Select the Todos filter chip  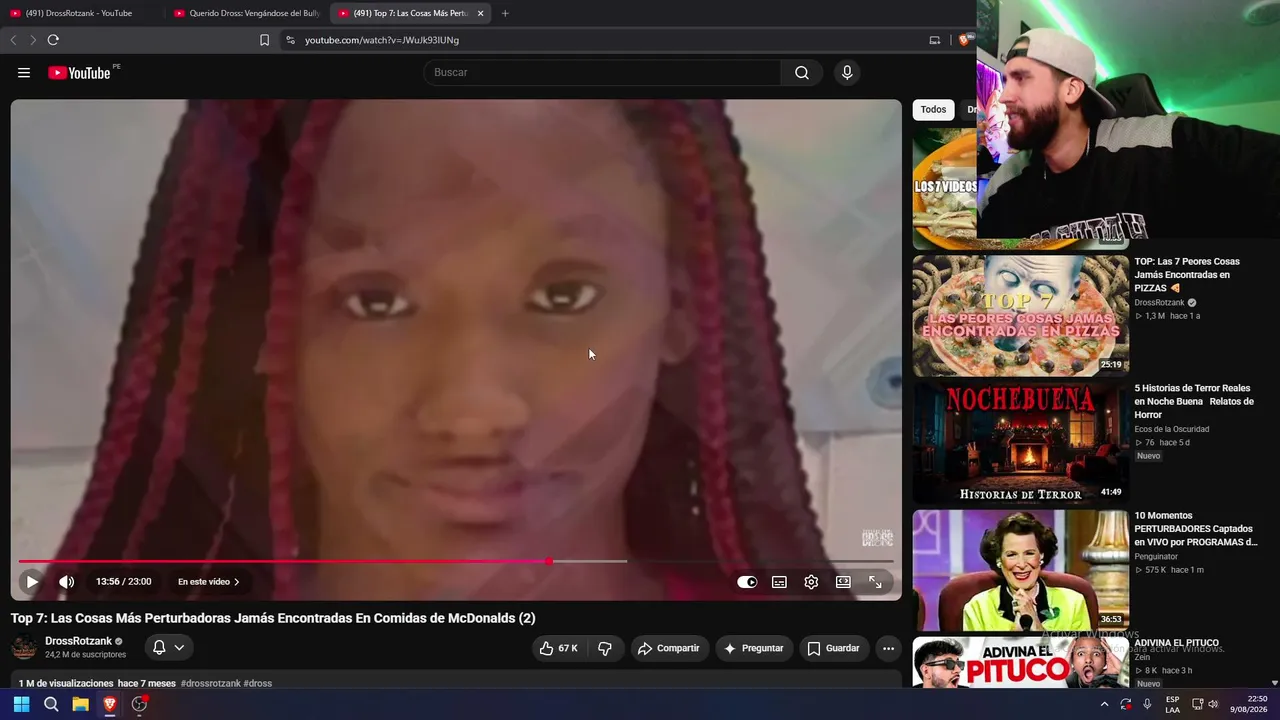coord(933,110)
